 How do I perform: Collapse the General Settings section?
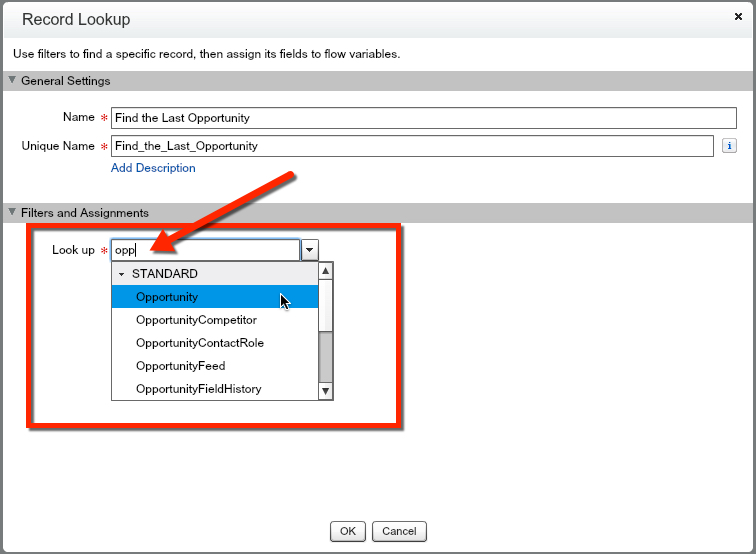(x=12, y=81)
